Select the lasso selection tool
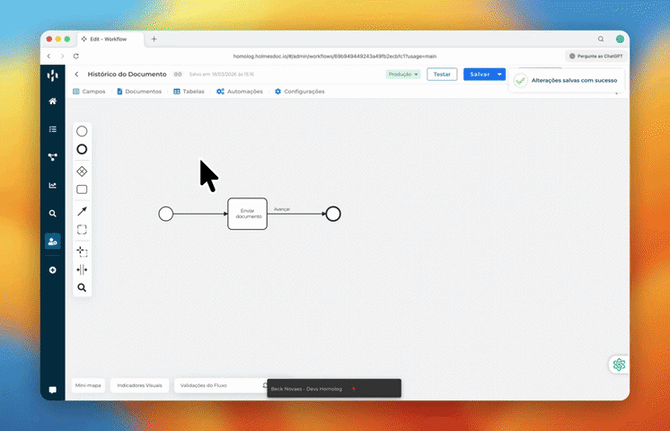Viewport: 670px width, 431px height. (82, 229)
